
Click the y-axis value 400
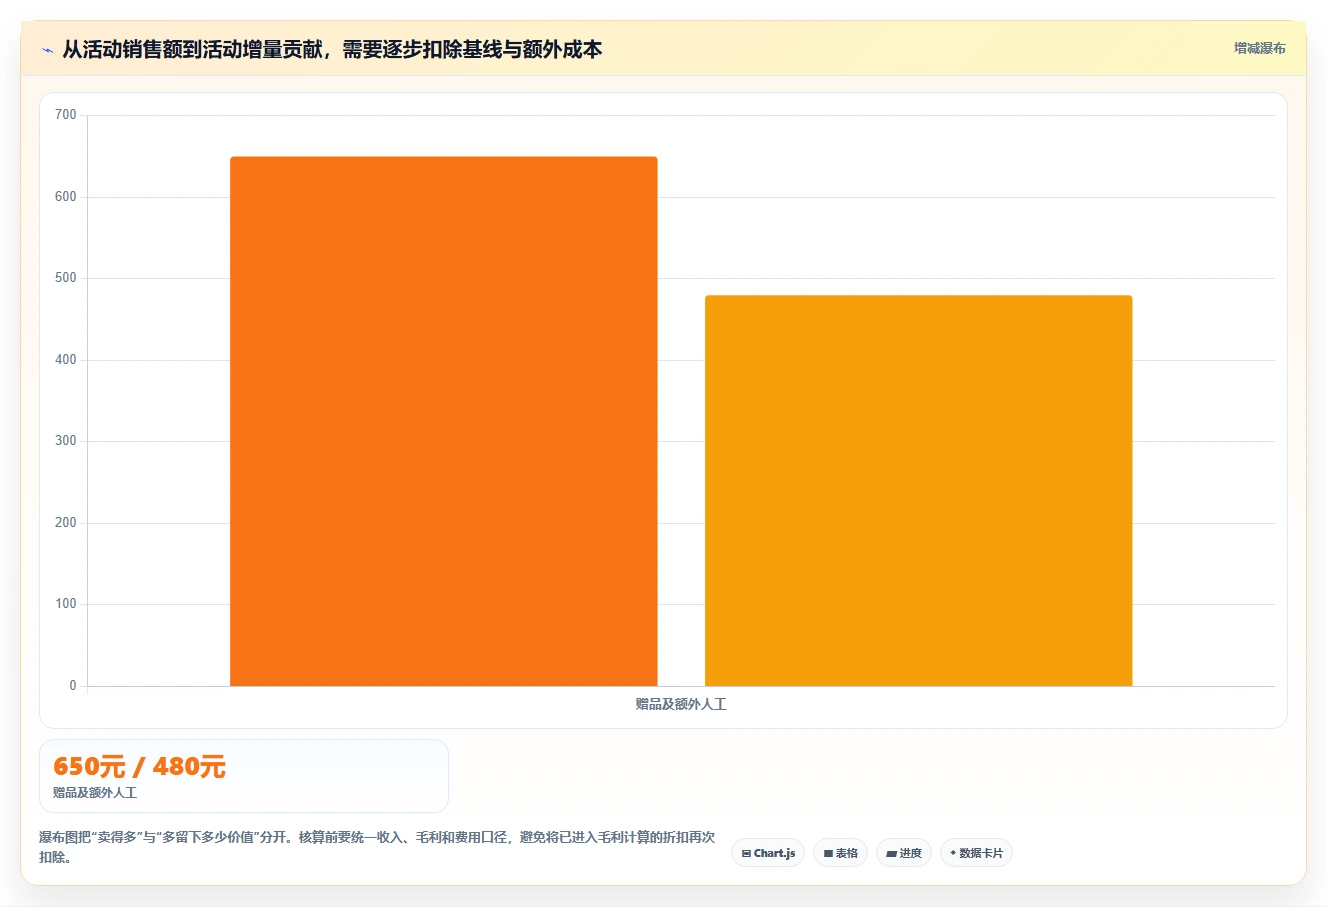click(x=66, y=360)
